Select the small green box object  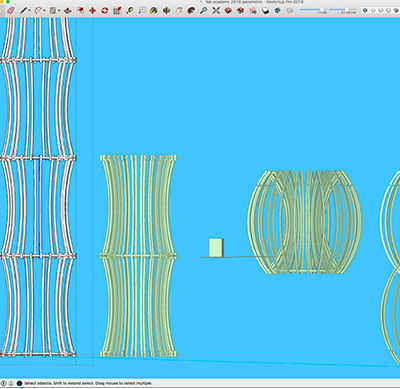click(216, 248)
